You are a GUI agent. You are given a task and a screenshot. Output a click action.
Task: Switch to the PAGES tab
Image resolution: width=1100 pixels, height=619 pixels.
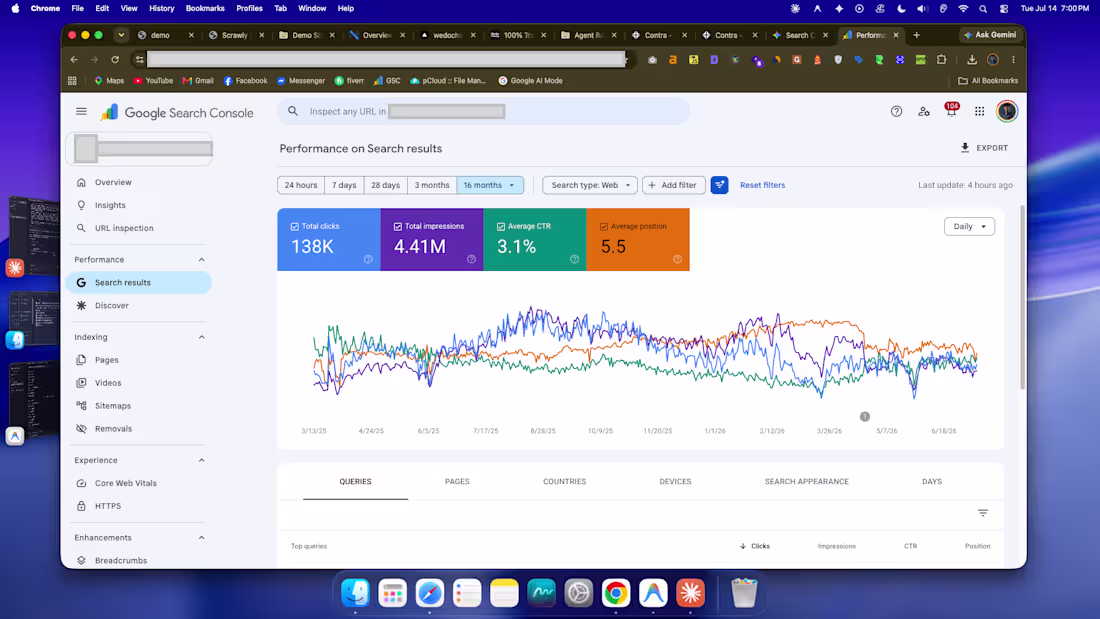point(457,481)
